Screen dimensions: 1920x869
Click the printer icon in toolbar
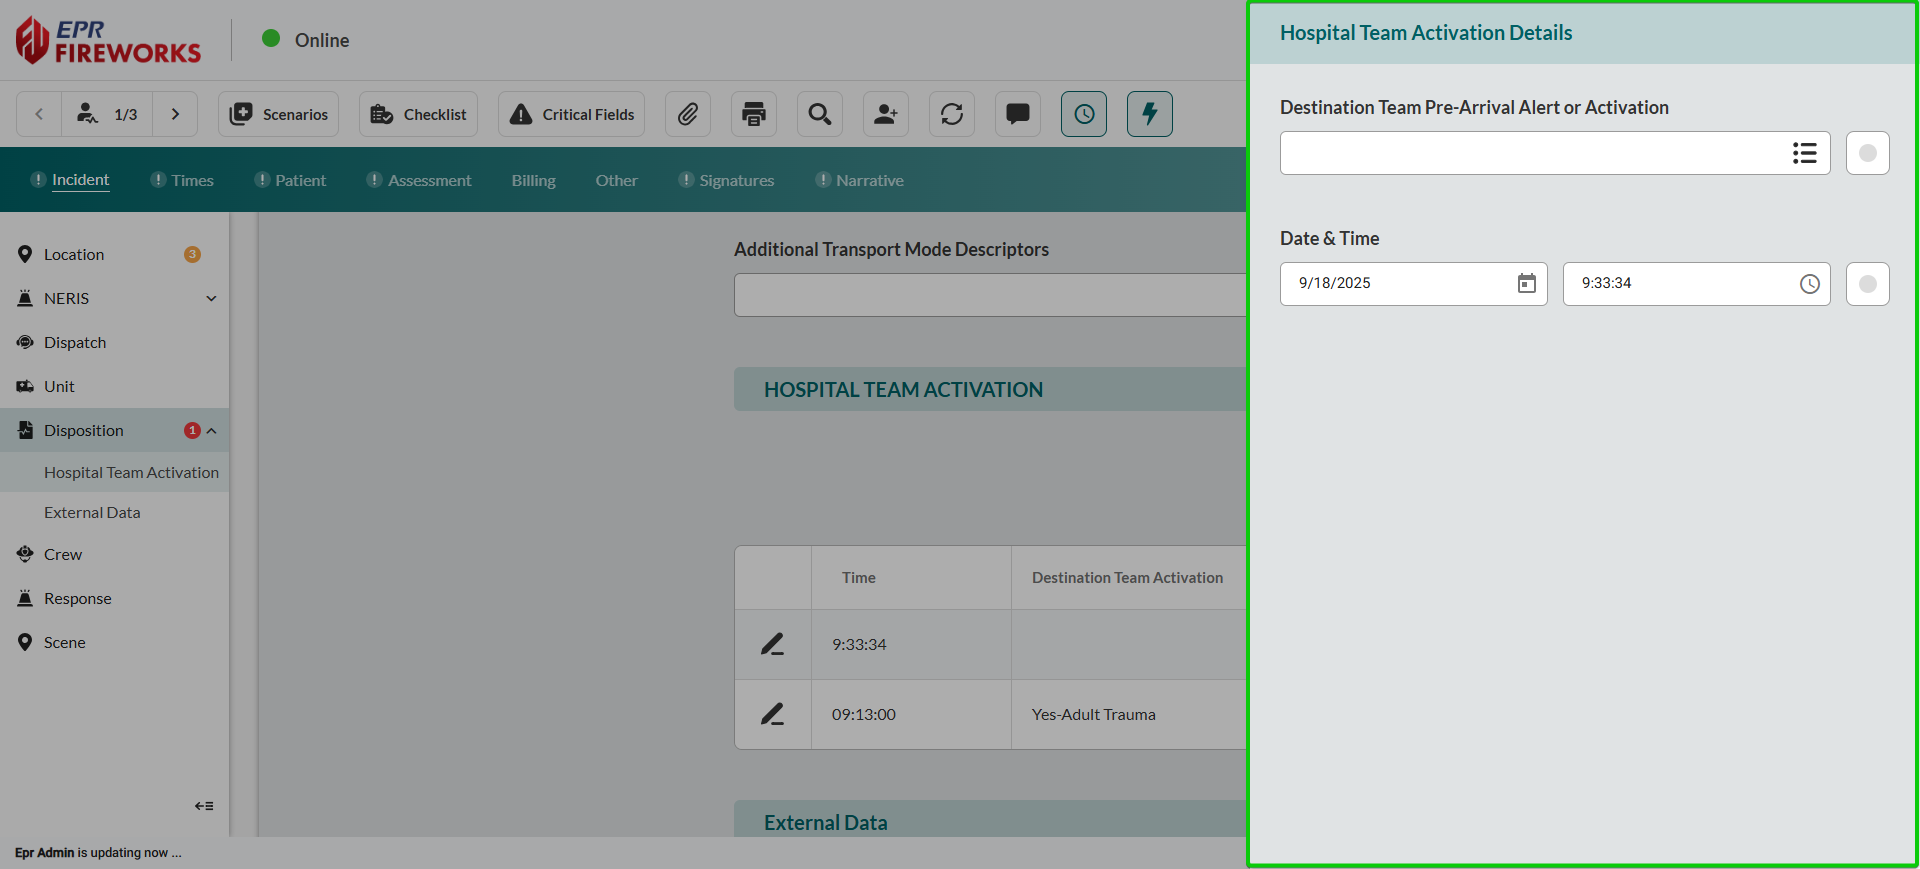pos(754,114)
